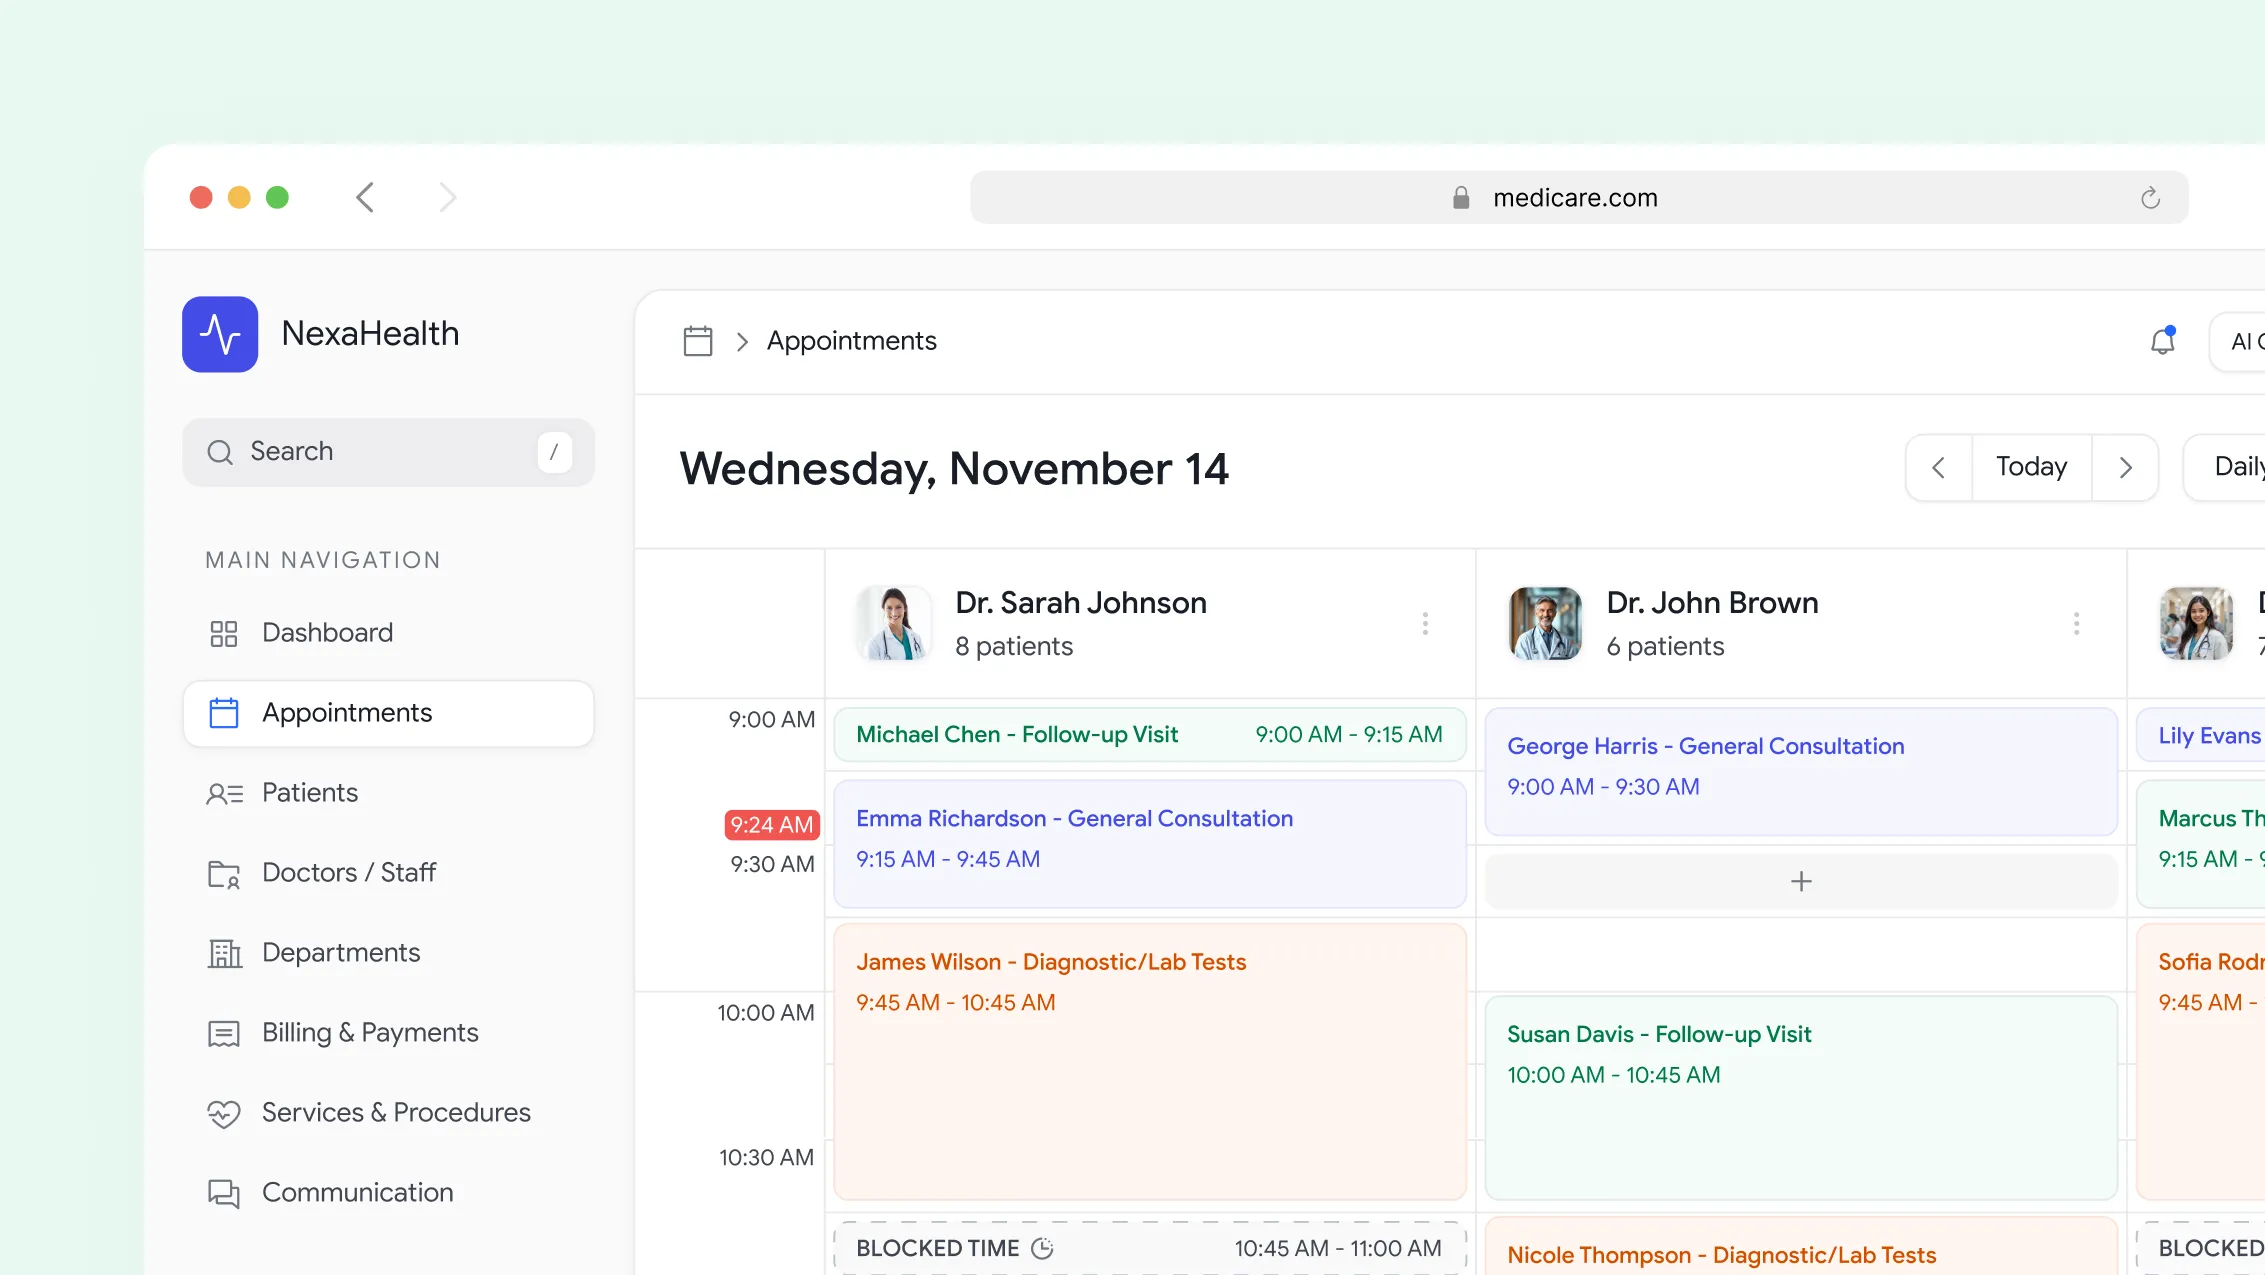Reload page with browser refresh icon
Image resolution: width=2265 pixels, height=1275 pixels.
tap(2150, 198)
